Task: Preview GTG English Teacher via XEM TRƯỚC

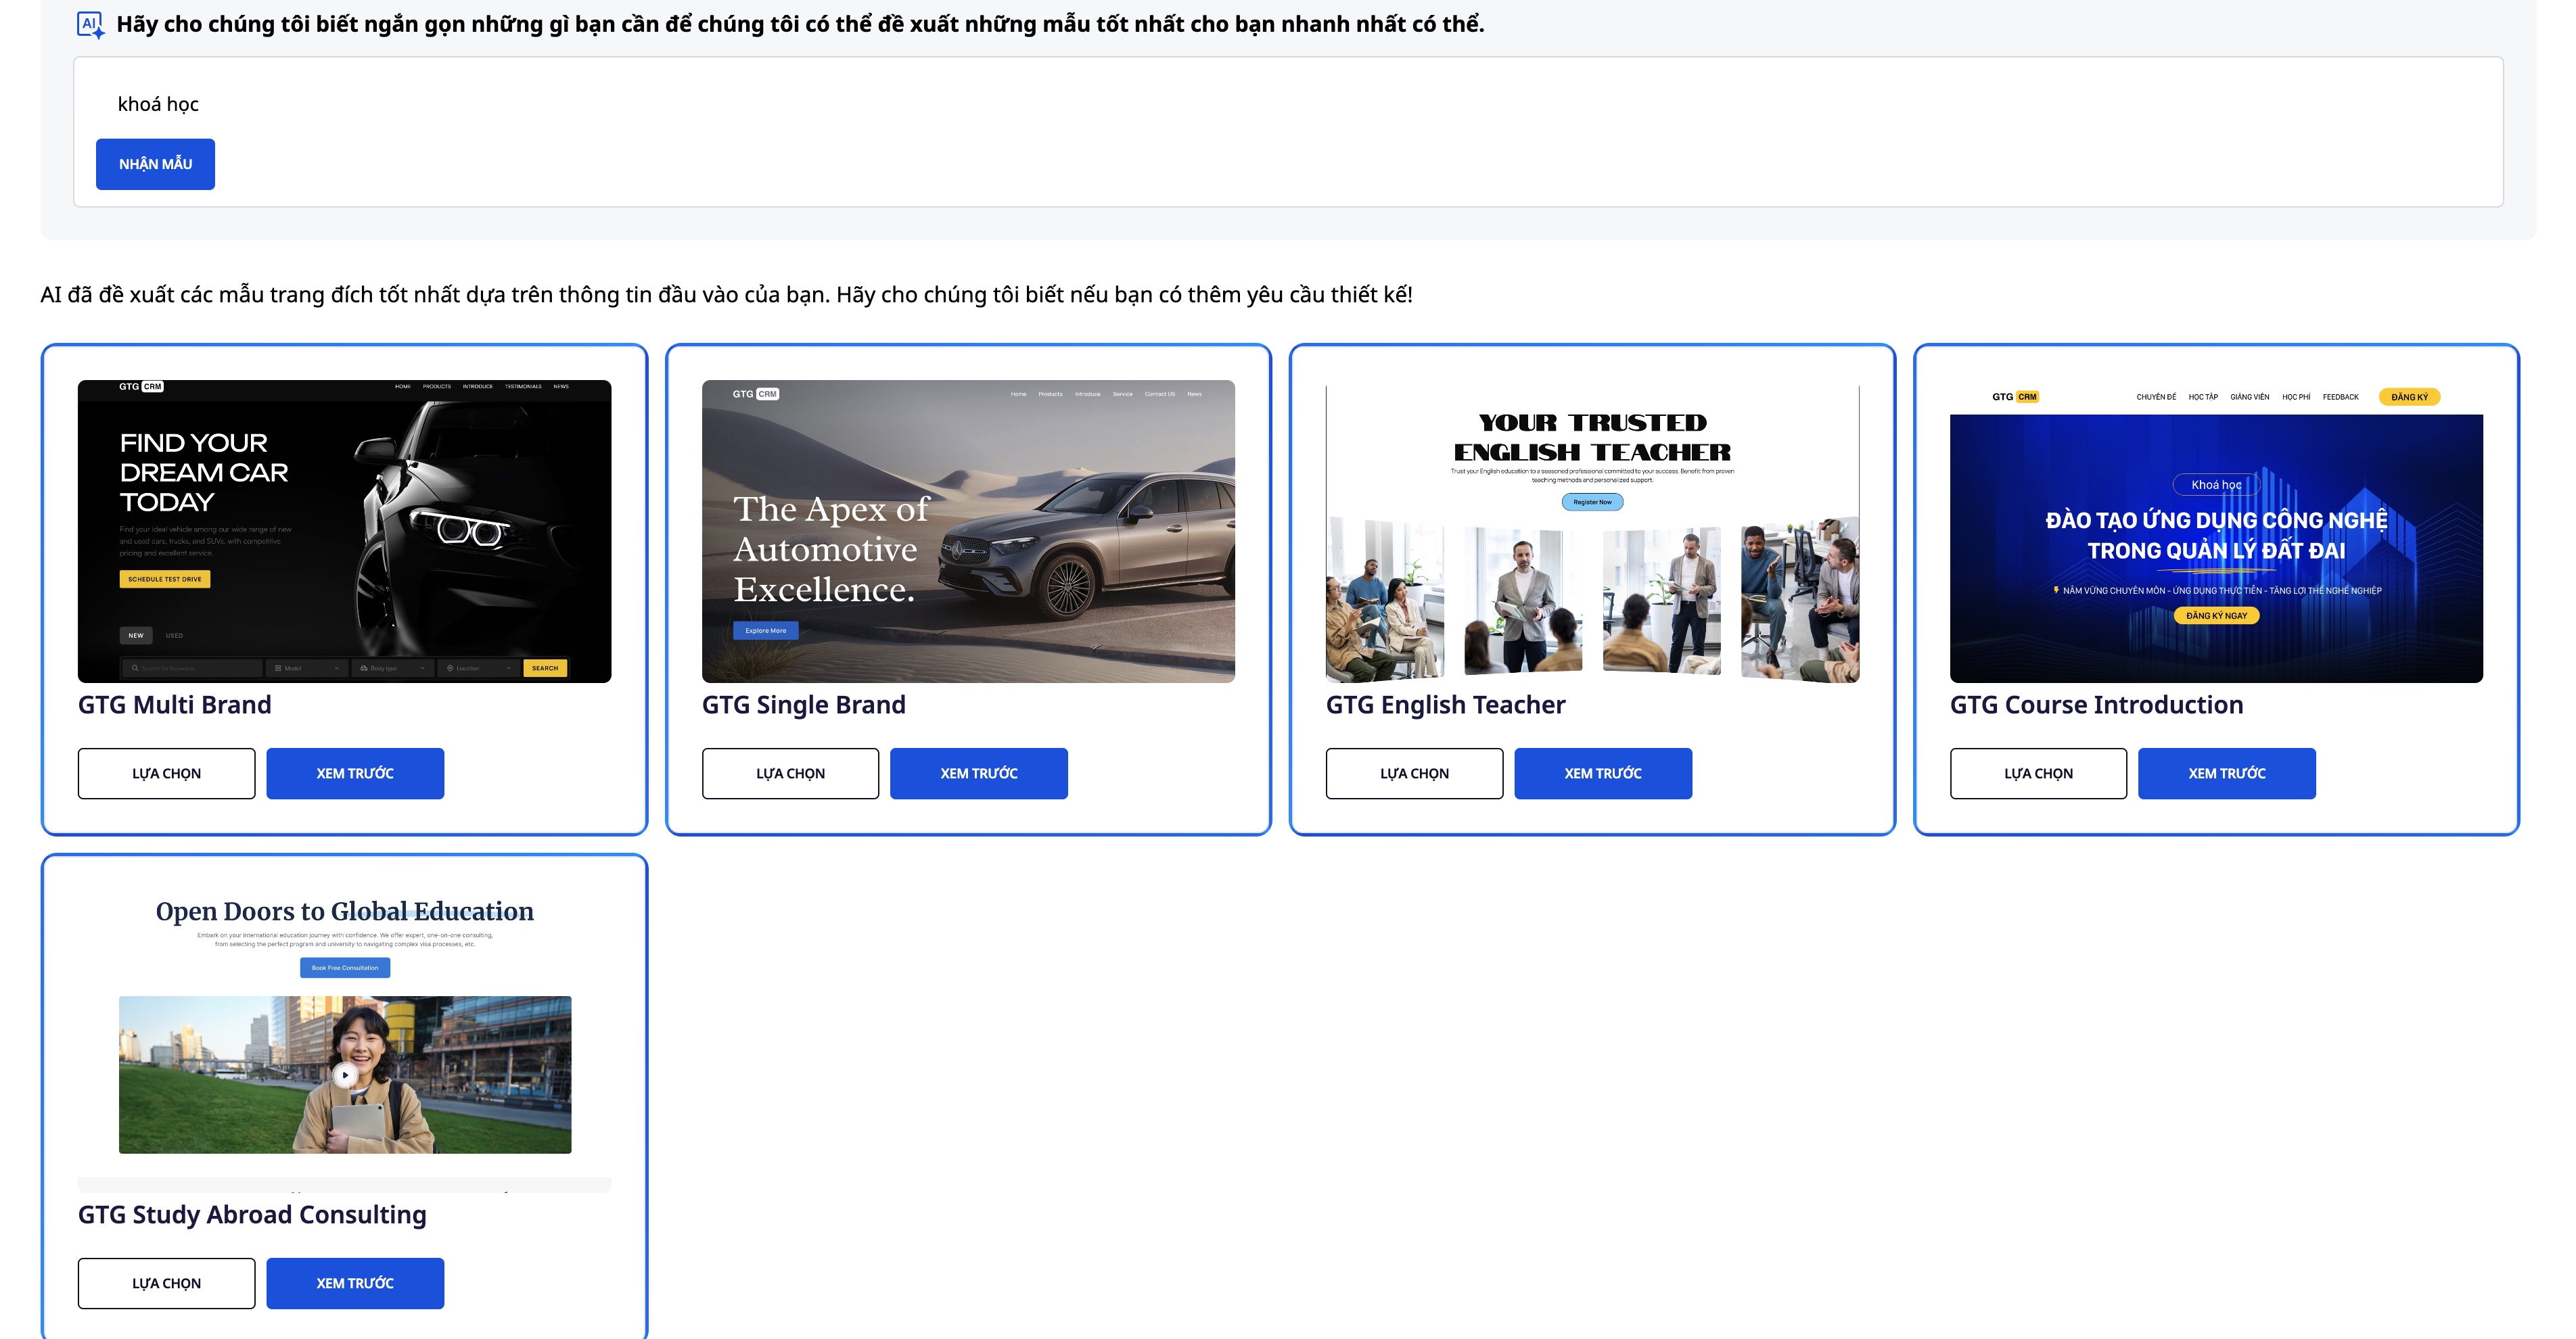Action: click(1603, 773)
